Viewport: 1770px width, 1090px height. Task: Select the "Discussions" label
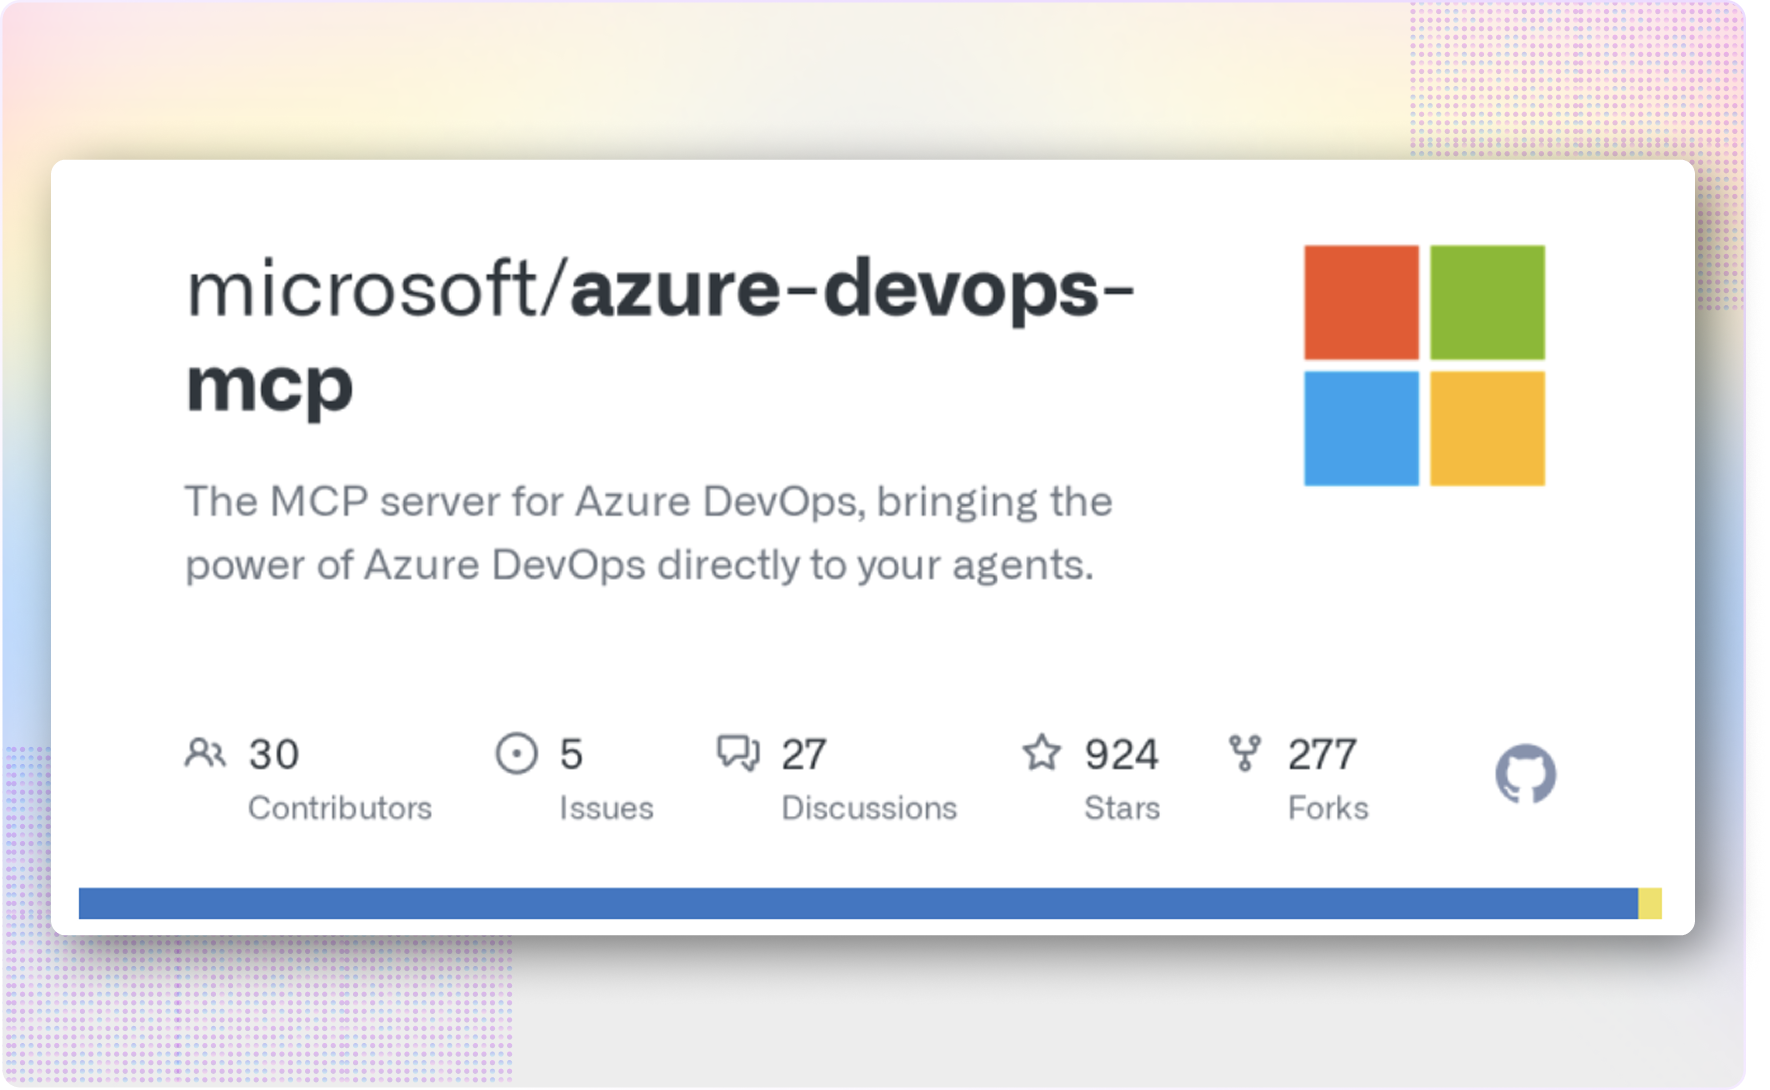869,808
